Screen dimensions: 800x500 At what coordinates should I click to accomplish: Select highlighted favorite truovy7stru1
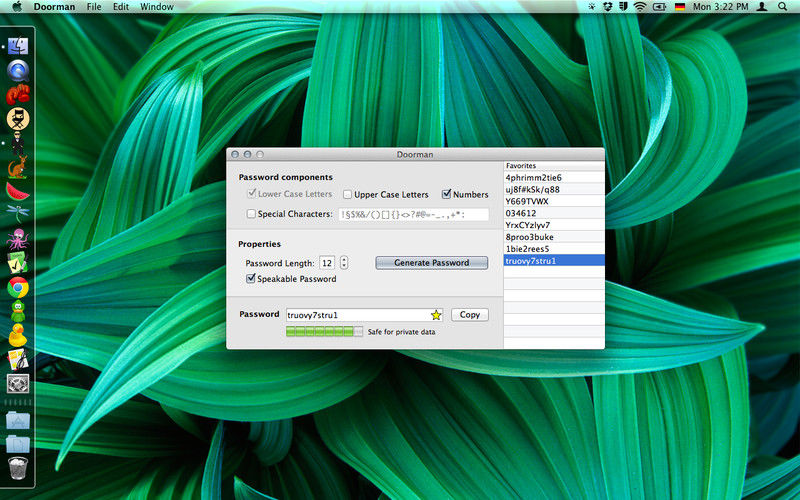554,261
